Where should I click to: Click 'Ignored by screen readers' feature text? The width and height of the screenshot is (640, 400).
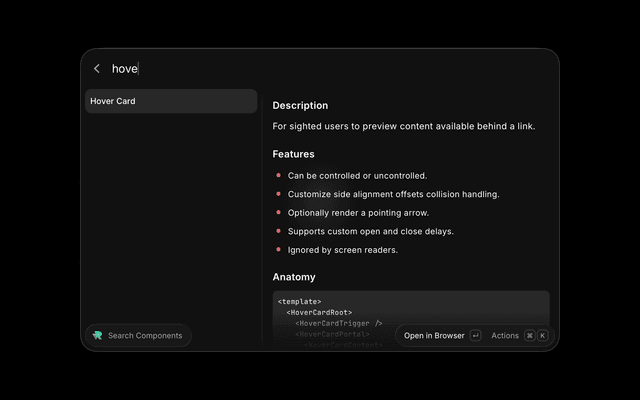click(343, 250)
